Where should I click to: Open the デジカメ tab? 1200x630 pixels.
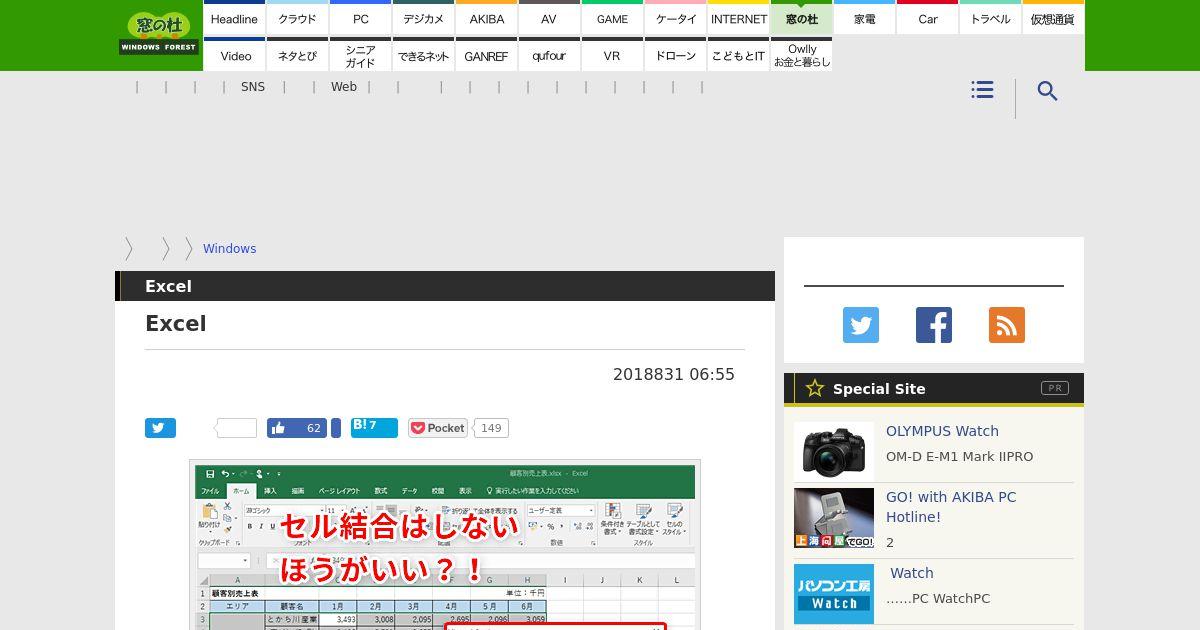tap(424, 18)
